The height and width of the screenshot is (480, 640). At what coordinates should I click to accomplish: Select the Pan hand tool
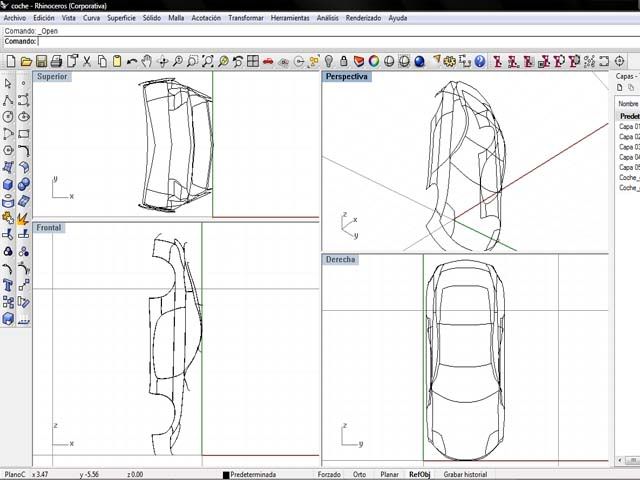147,61
